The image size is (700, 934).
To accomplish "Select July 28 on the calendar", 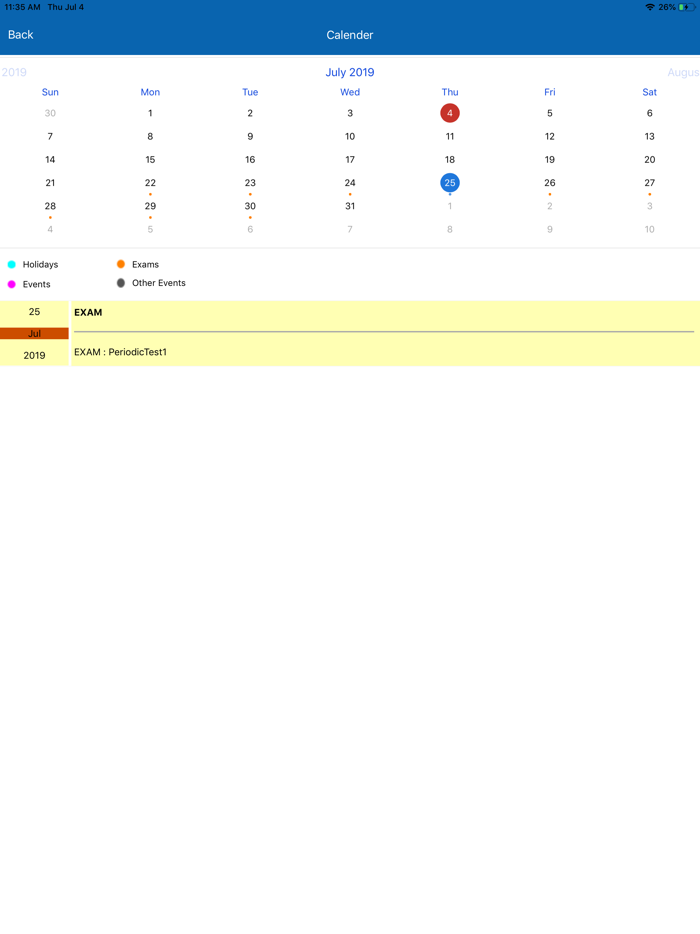I will (x=50, y=206).
